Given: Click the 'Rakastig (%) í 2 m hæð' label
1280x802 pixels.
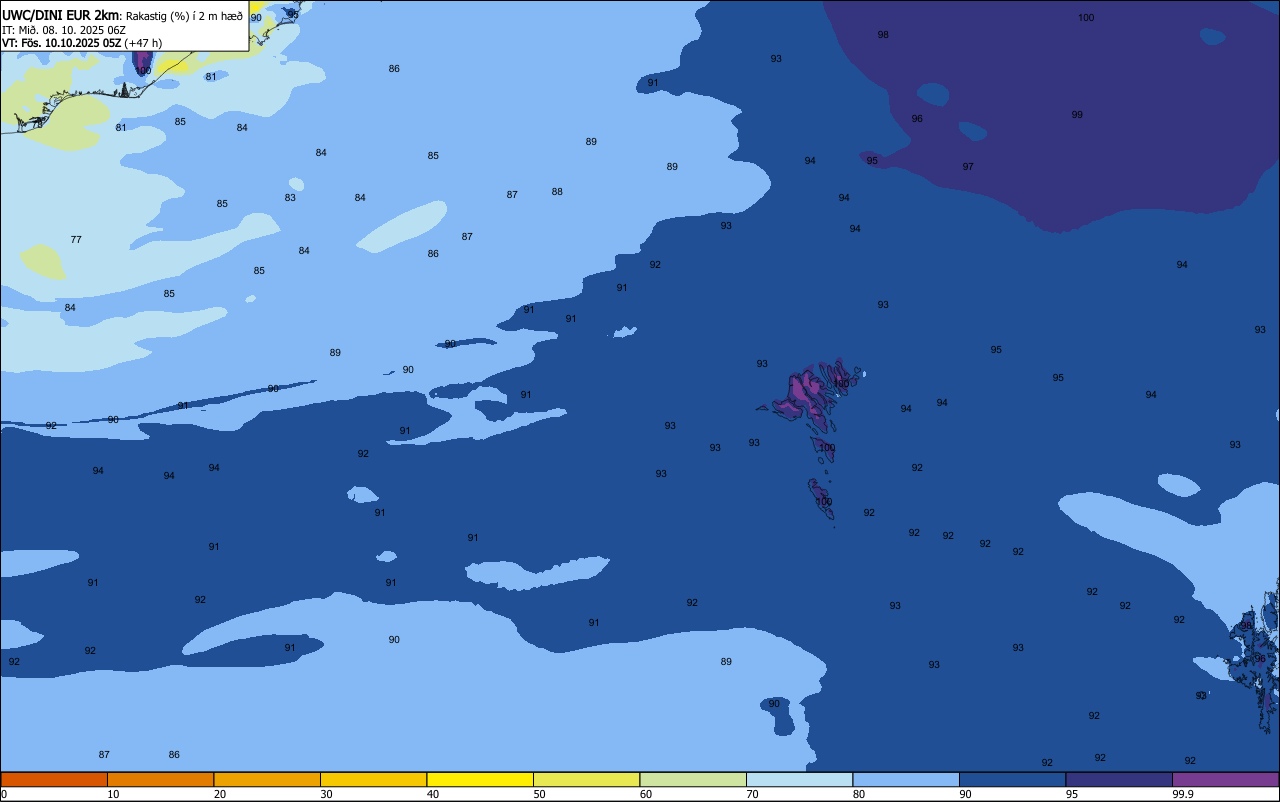Looking at the screenshot, I should click(x=185, y=15).
